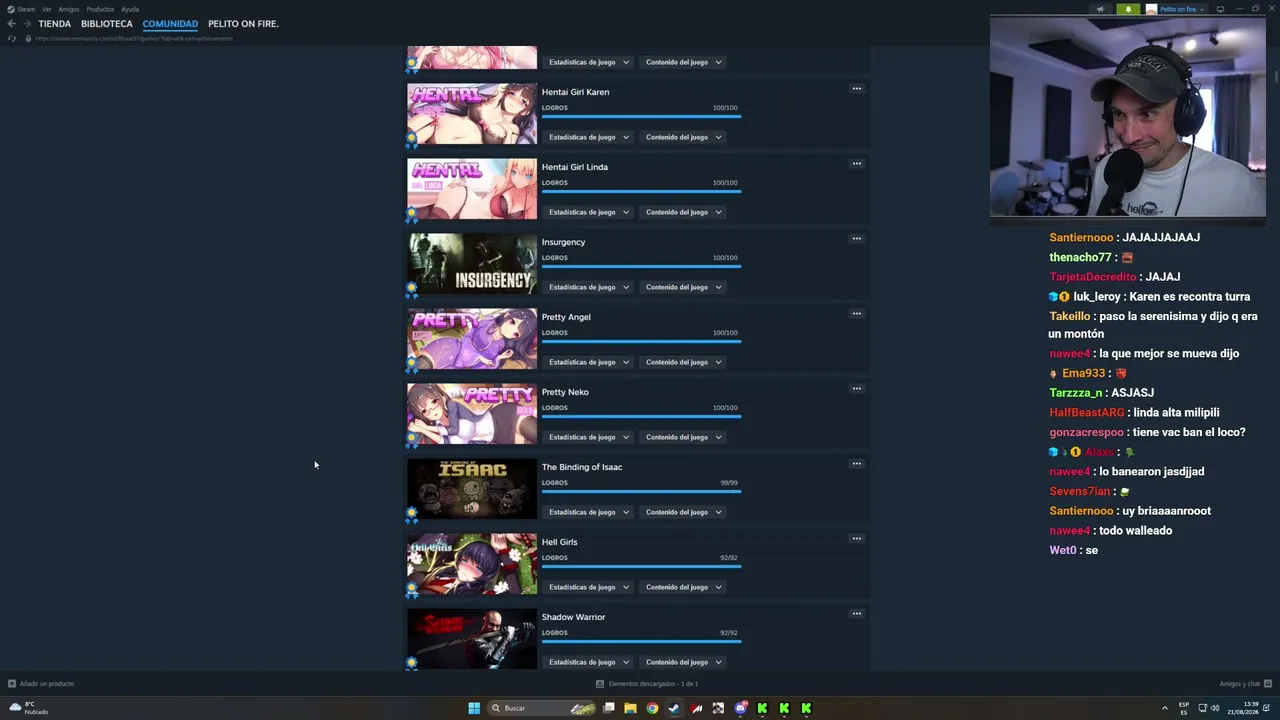The height and width of the screenshot is (720, 1280).
Task: Select the COMUNIDAD tab
Action: coord(170,24)
